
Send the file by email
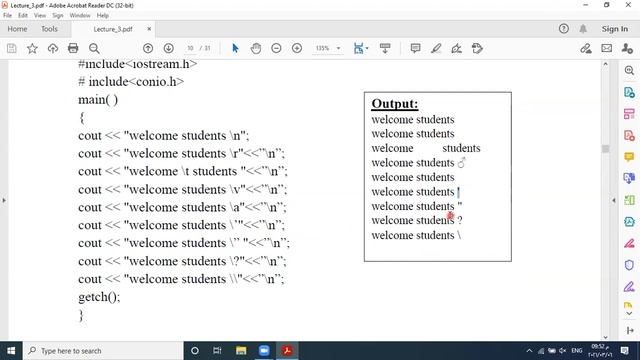(x=607, y=49)
